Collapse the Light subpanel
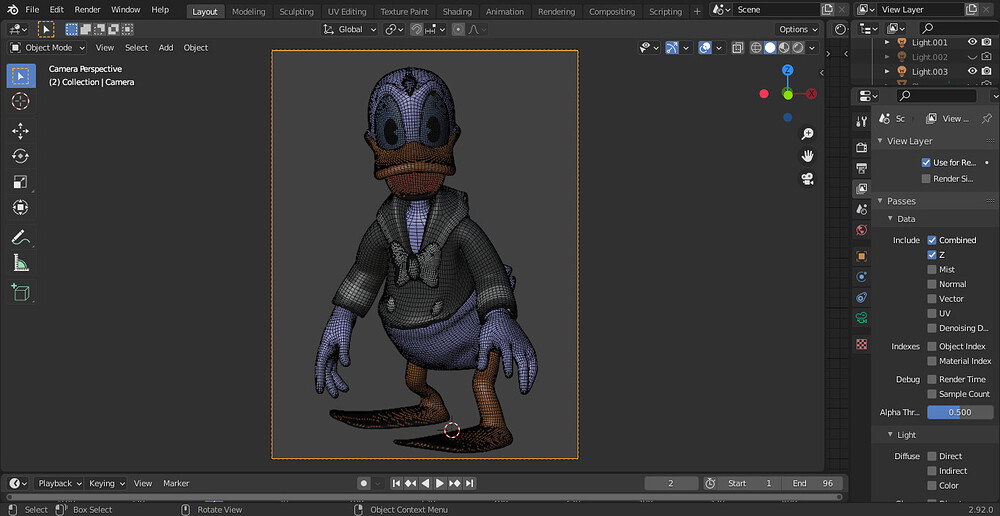Image resolution: width=1000 pixels, height=516 pixels. (x=891, y=435)
